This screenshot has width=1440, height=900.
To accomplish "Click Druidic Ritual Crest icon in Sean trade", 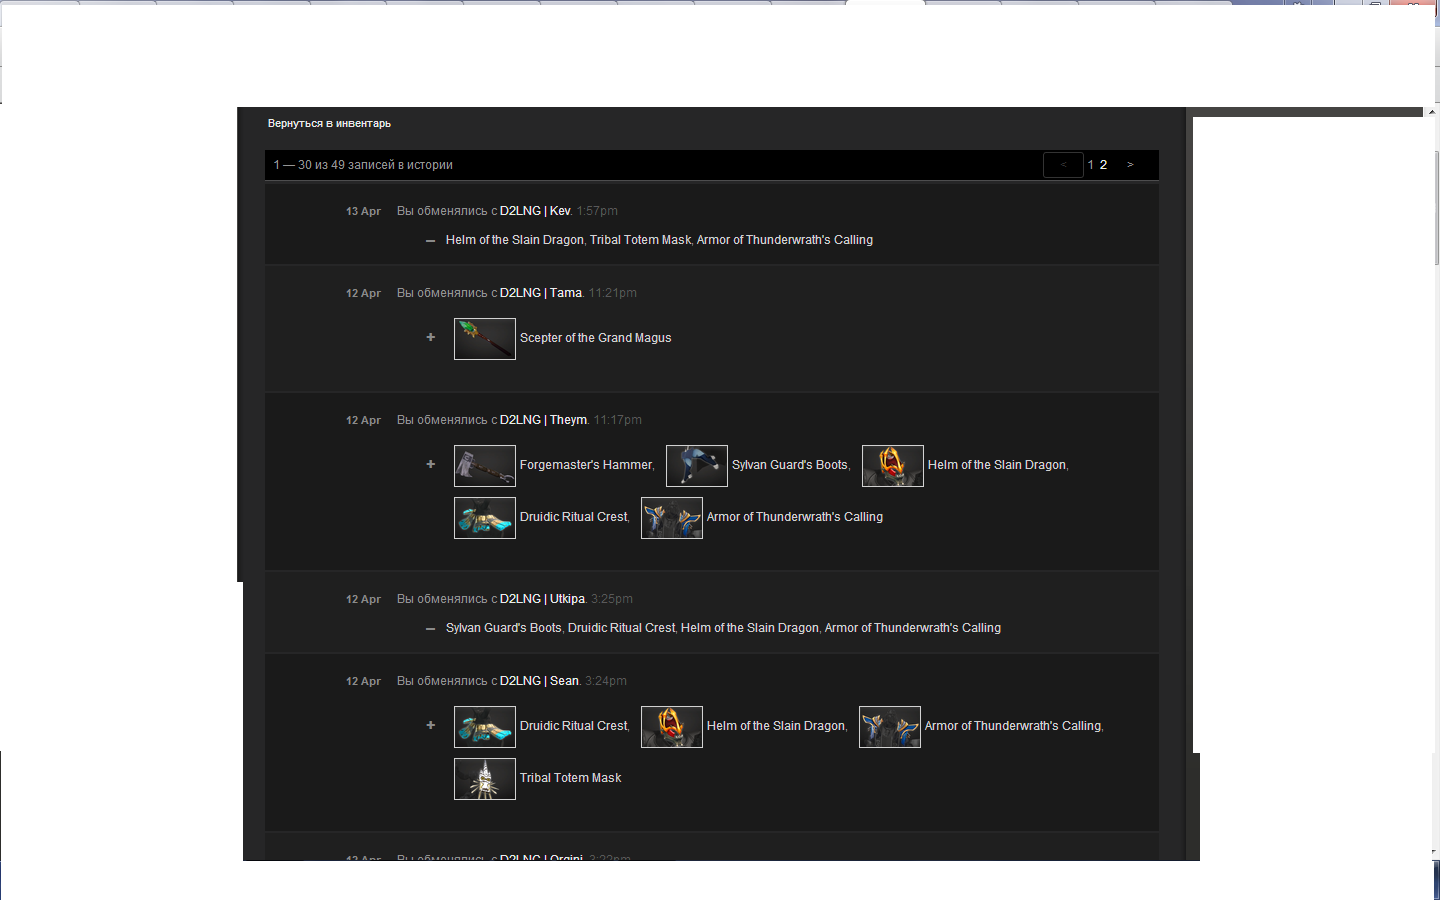I will pos(485,727).
